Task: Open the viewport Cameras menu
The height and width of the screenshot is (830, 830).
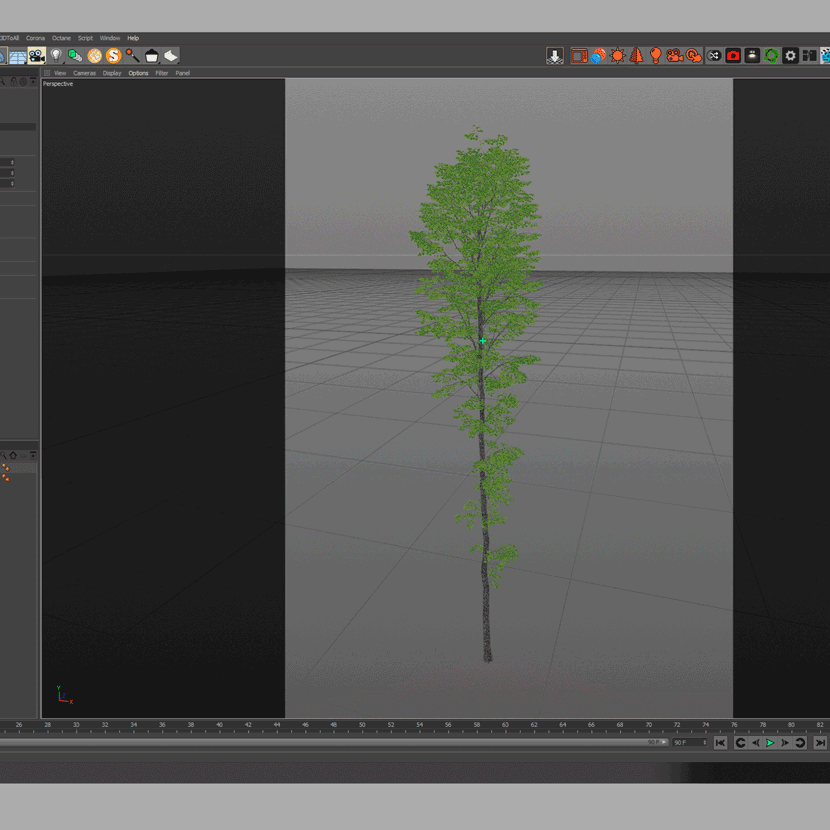Action: (x=84, y=73)
